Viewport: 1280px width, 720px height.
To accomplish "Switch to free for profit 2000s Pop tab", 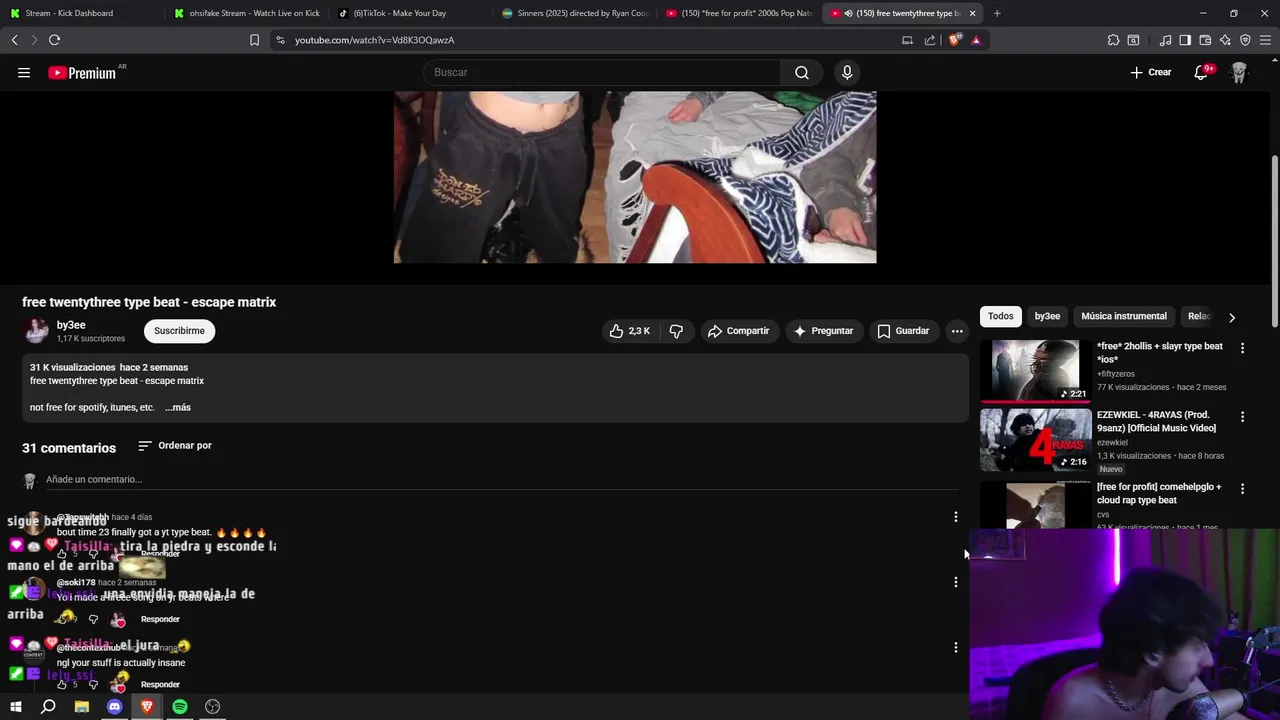I will point(739,13).
